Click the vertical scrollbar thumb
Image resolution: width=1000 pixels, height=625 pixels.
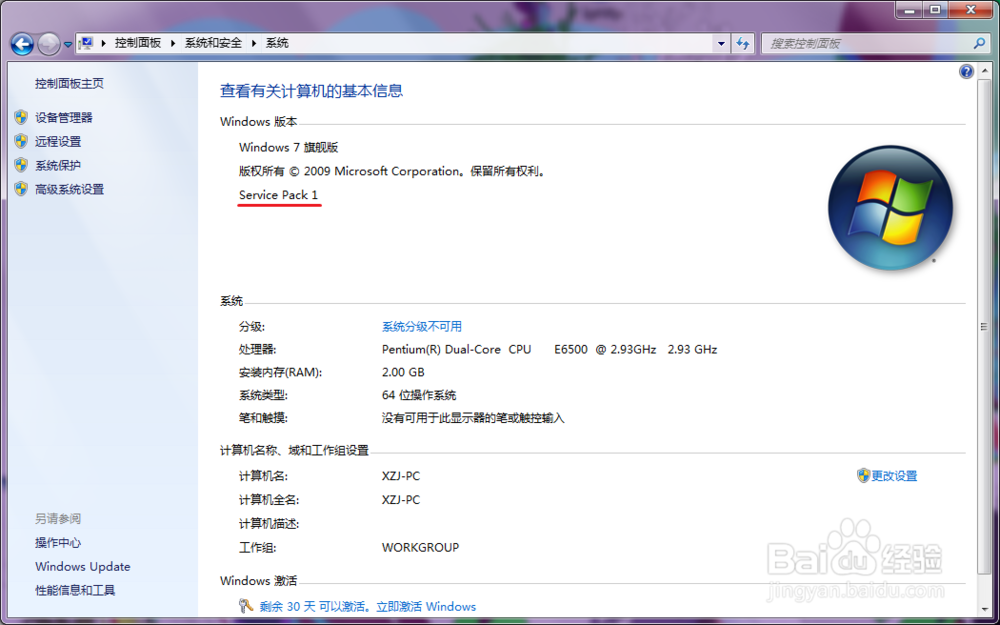985,327
